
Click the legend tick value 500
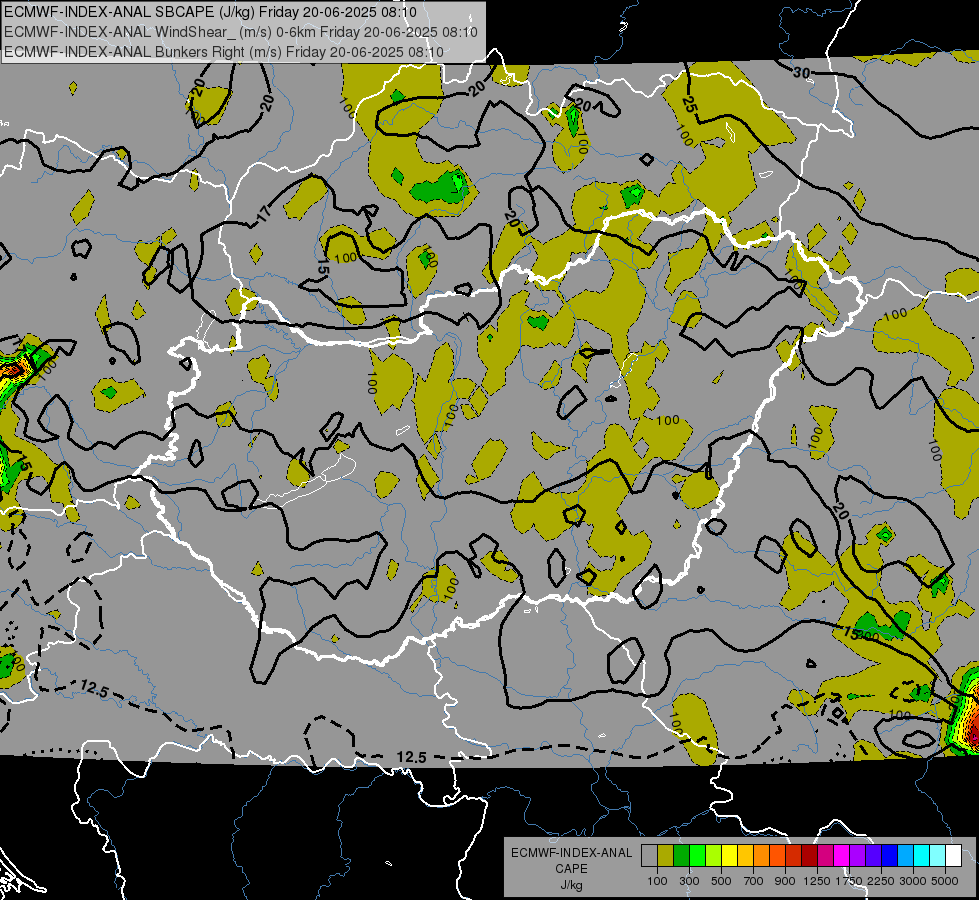(x=721, y=881)
